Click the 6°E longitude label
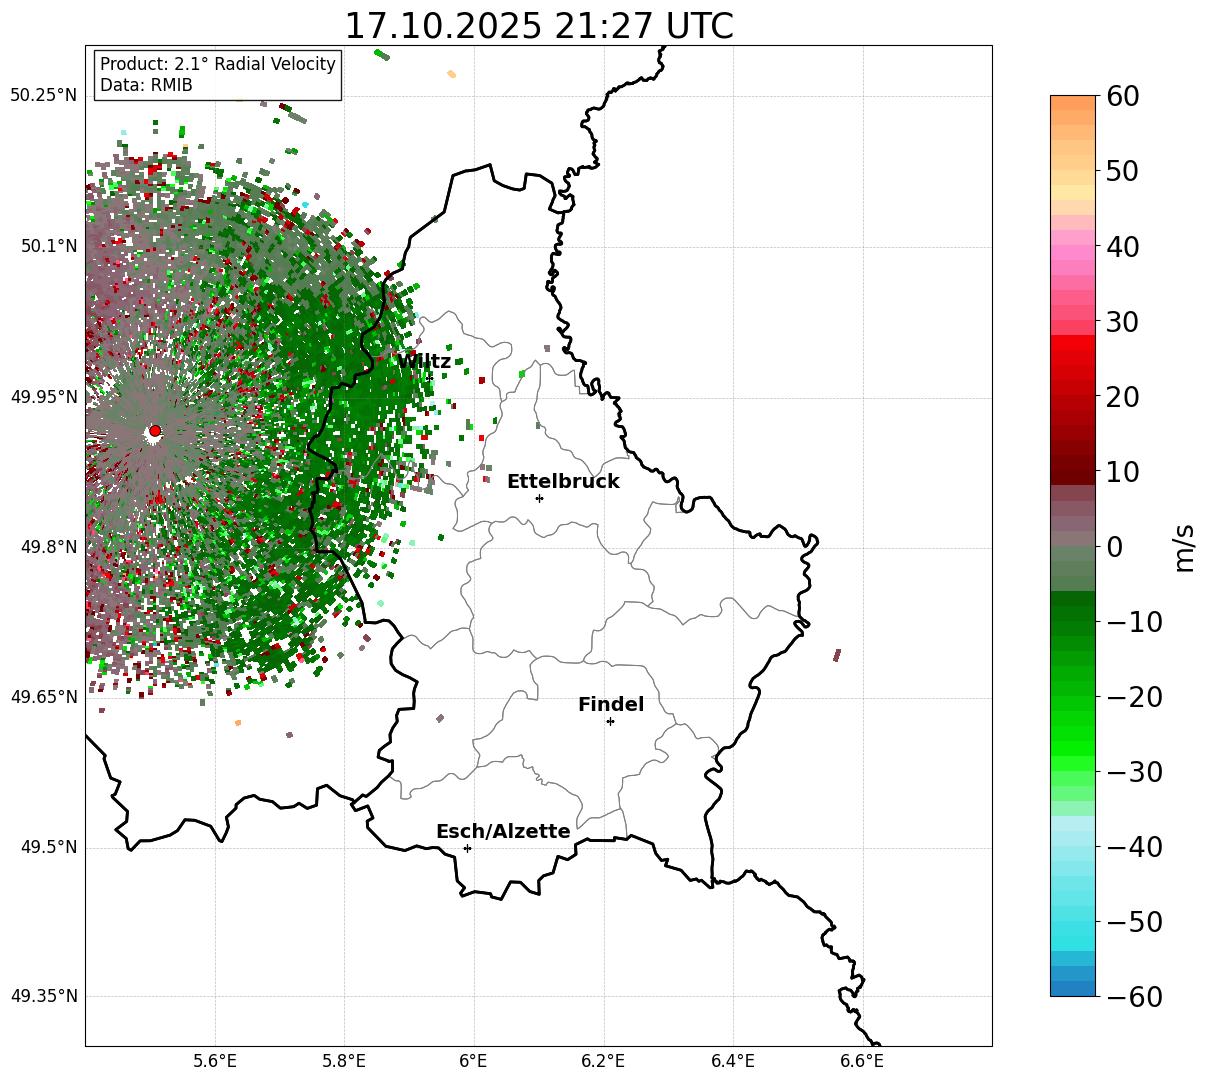The height and width of the screenshot is (1081, 1207). tap(474, 1061)
